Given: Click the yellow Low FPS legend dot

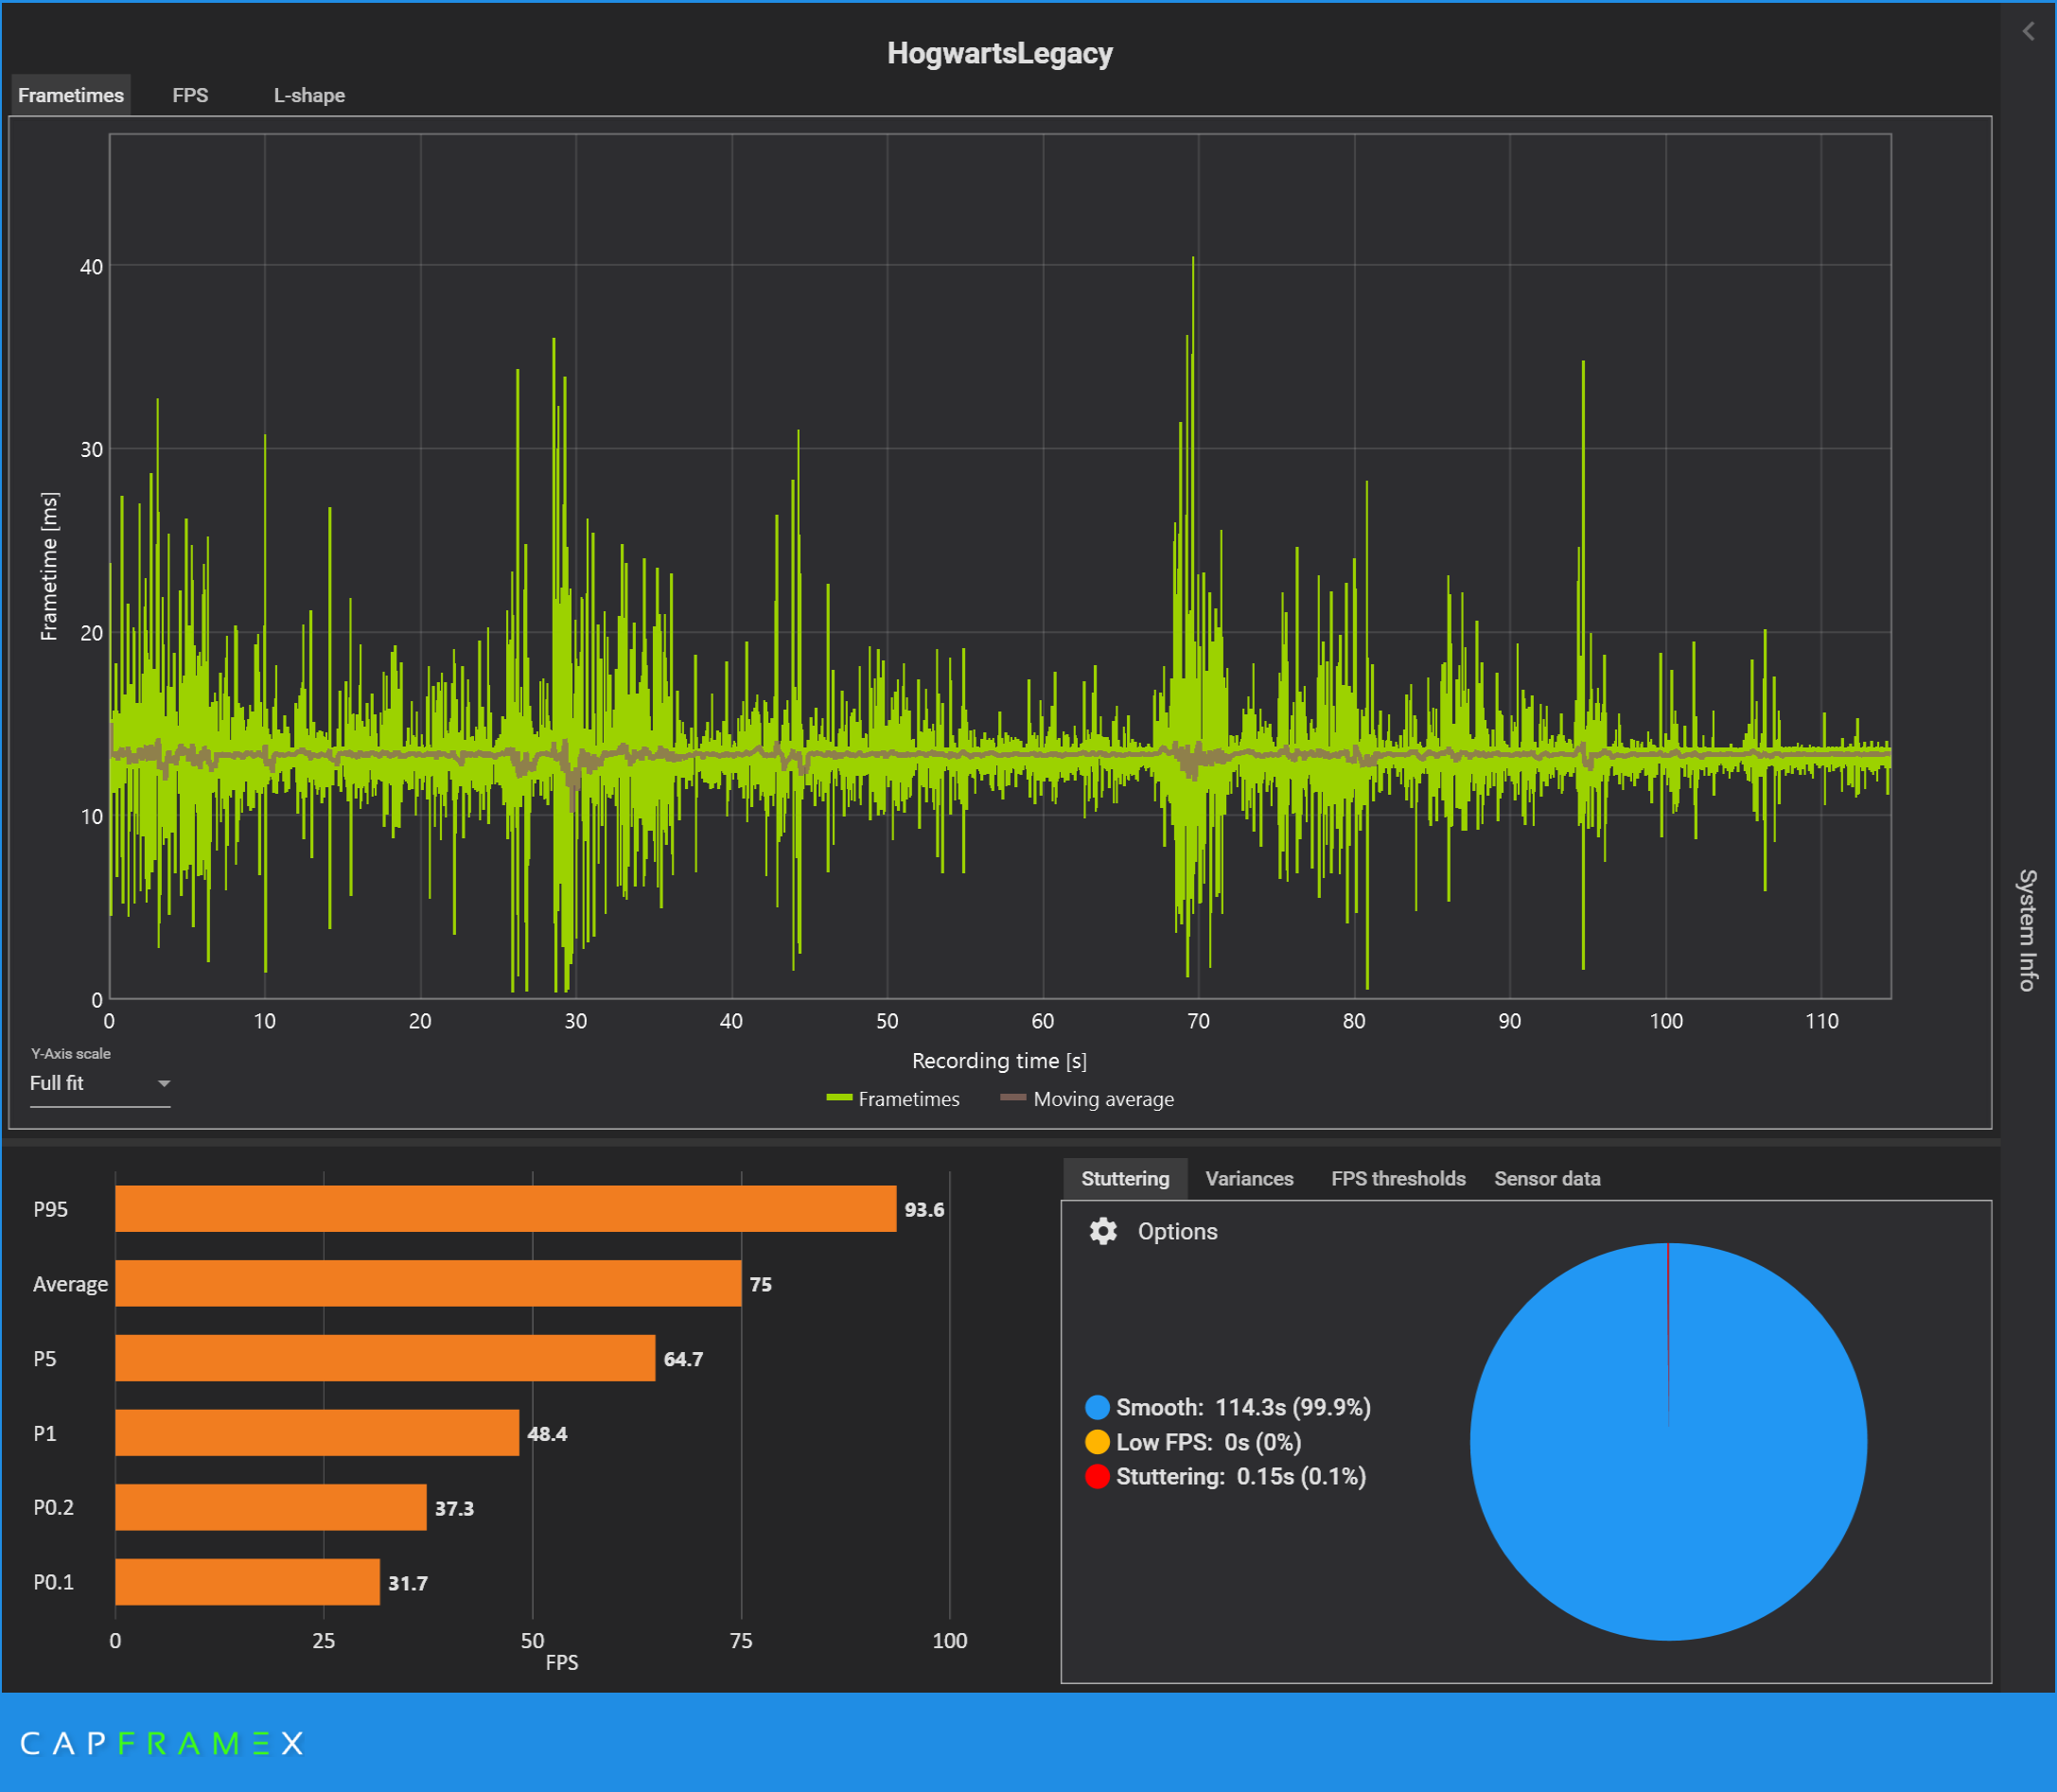Looking at the screenshot, I should [x=1097, y=1442].
